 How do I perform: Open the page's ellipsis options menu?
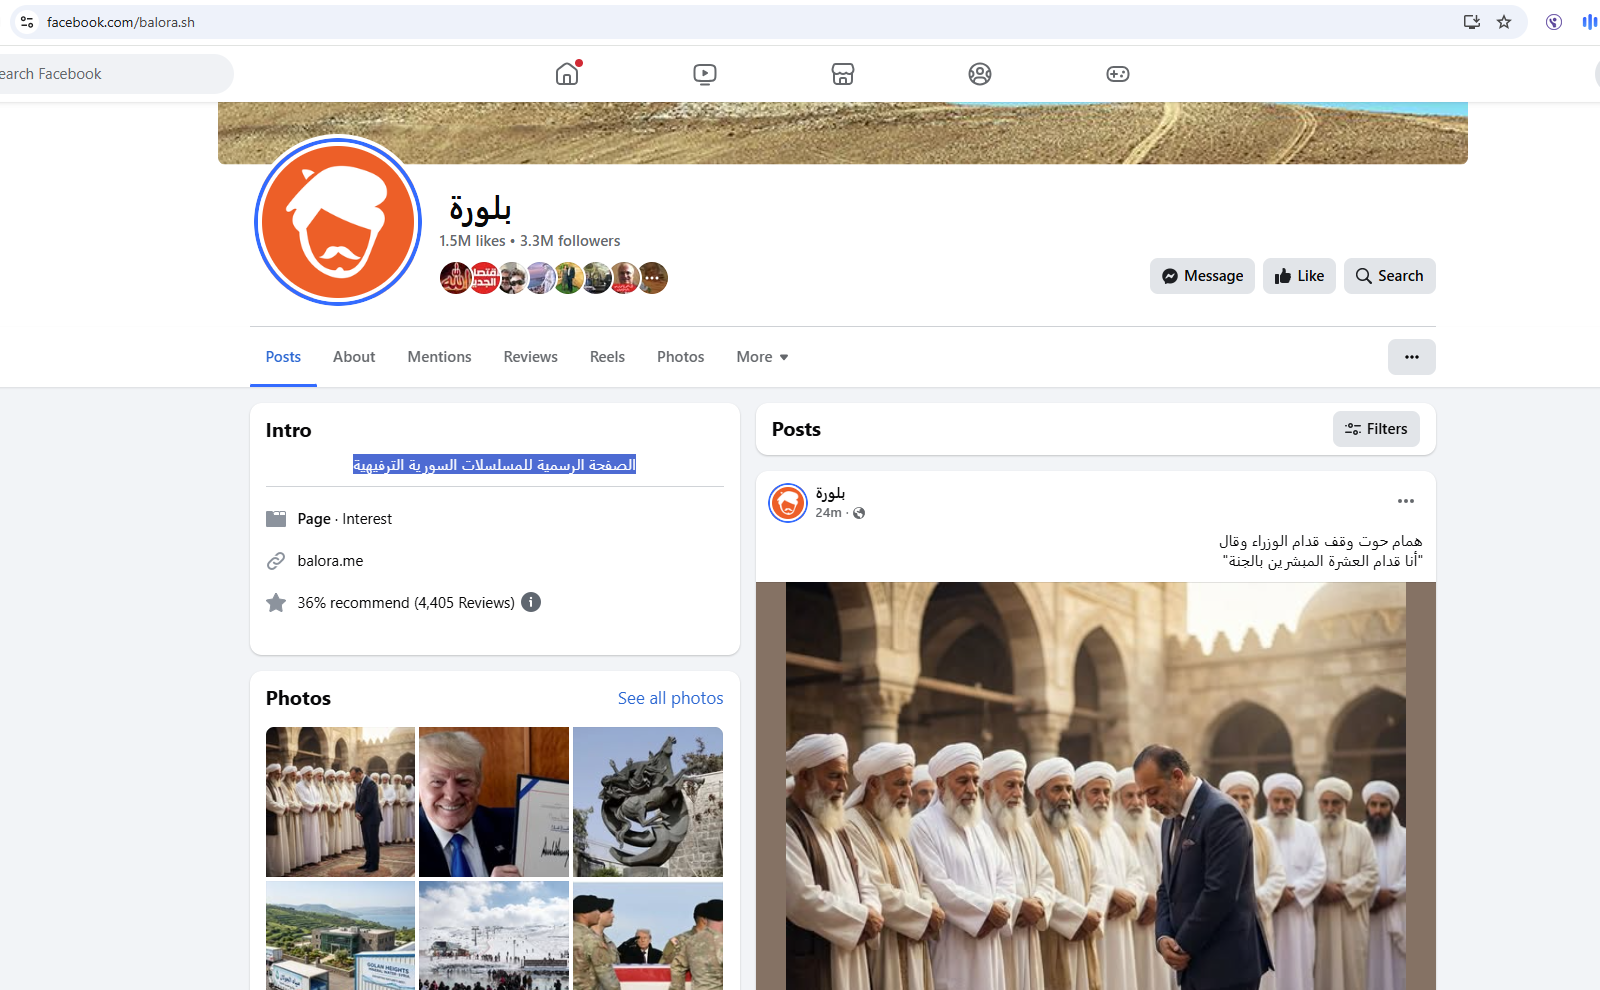(x=1411, y=356)
